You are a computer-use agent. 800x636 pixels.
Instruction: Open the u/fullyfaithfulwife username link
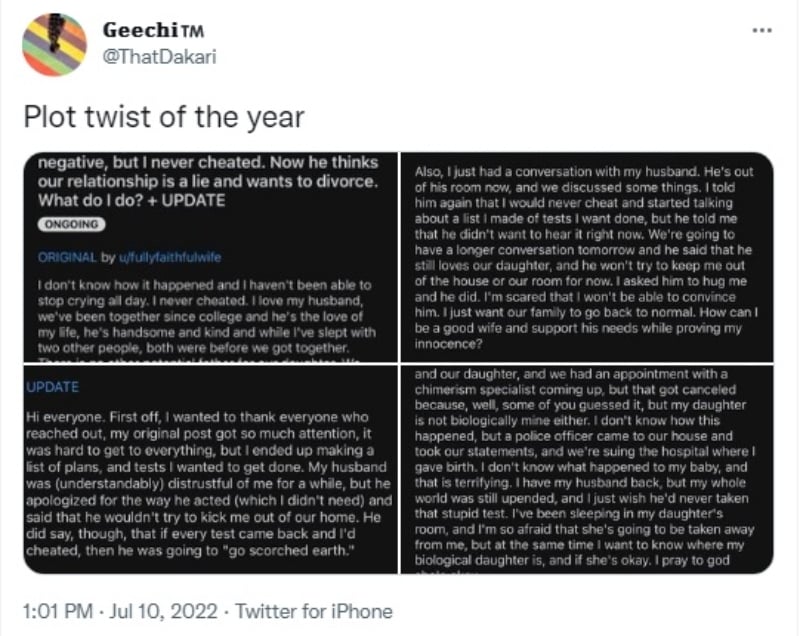[170, 257]
